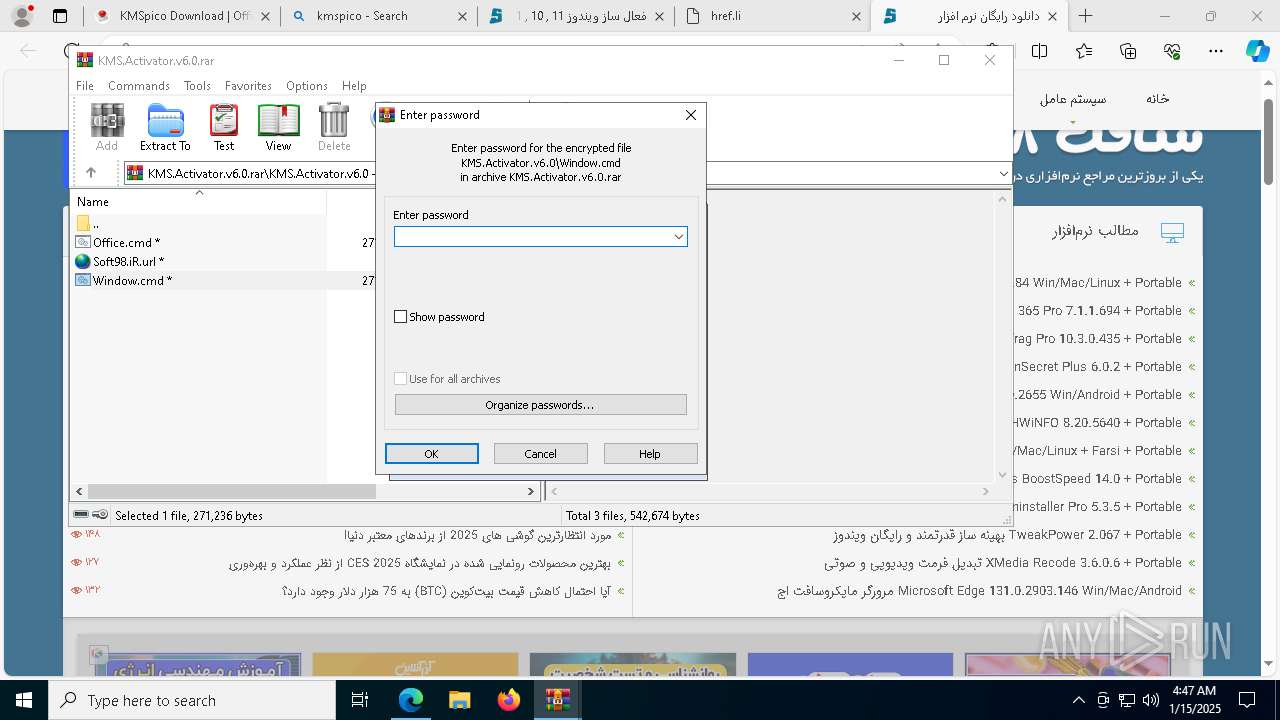Open the File menu in WinRAR
The height and width of the screenshot is (720, 1280).
click(x=85, y=86)
